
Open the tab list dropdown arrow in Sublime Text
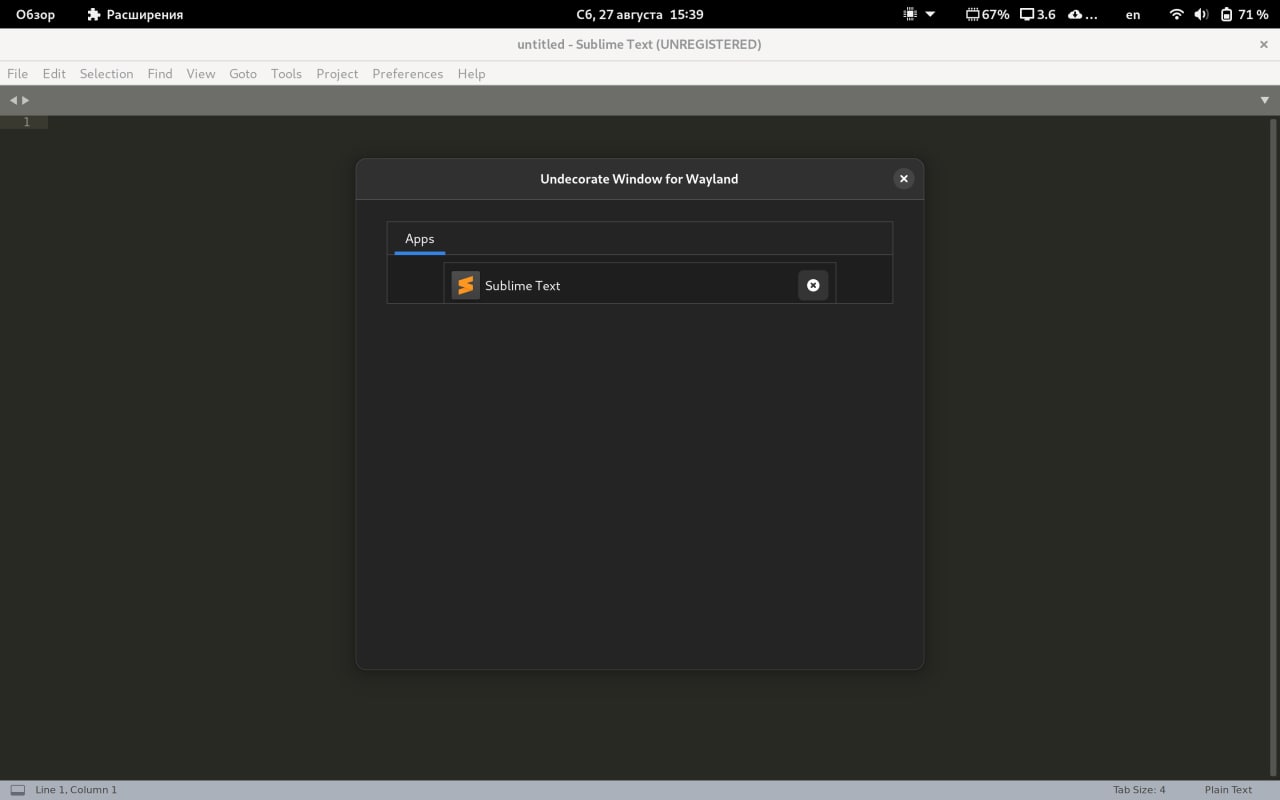pos(1264,100)
